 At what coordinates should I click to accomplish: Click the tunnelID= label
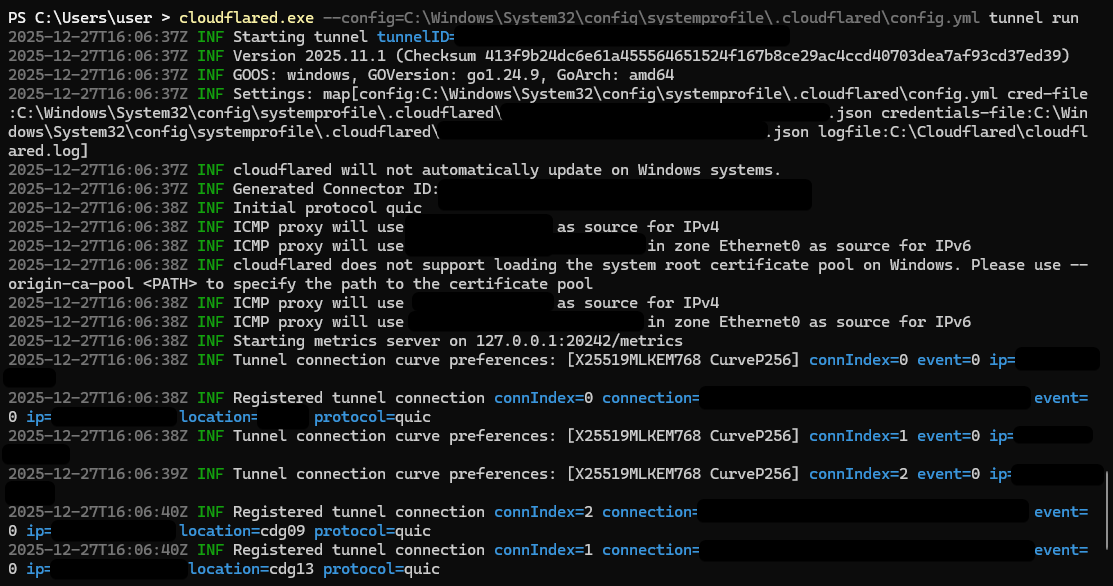tap(416, 37)
